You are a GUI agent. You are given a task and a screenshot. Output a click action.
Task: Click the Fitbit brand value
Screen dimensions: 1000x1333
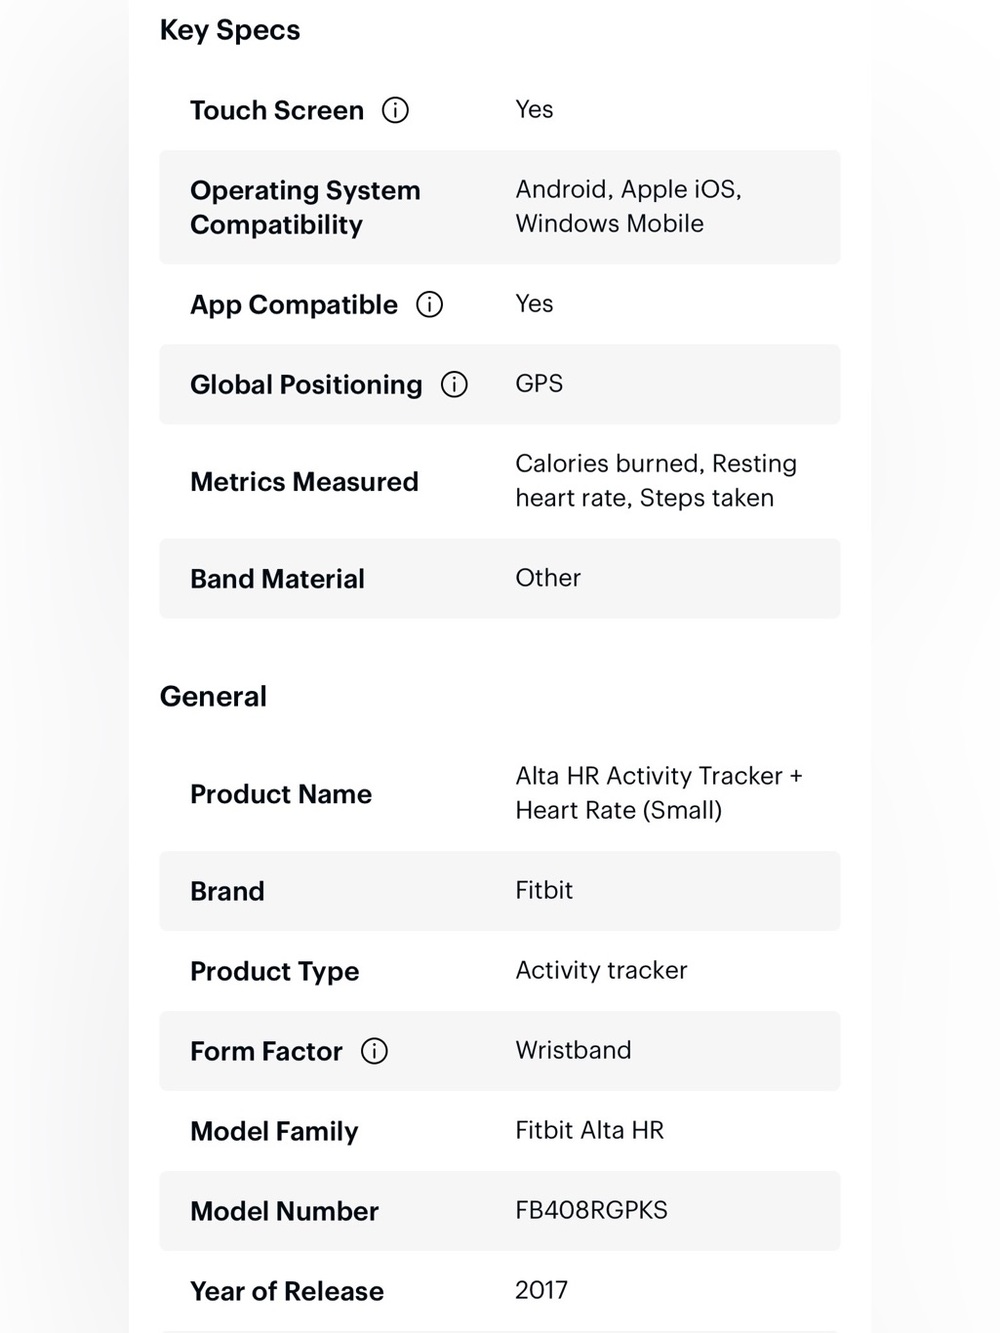pyautogui.click(x=544, y=890)
